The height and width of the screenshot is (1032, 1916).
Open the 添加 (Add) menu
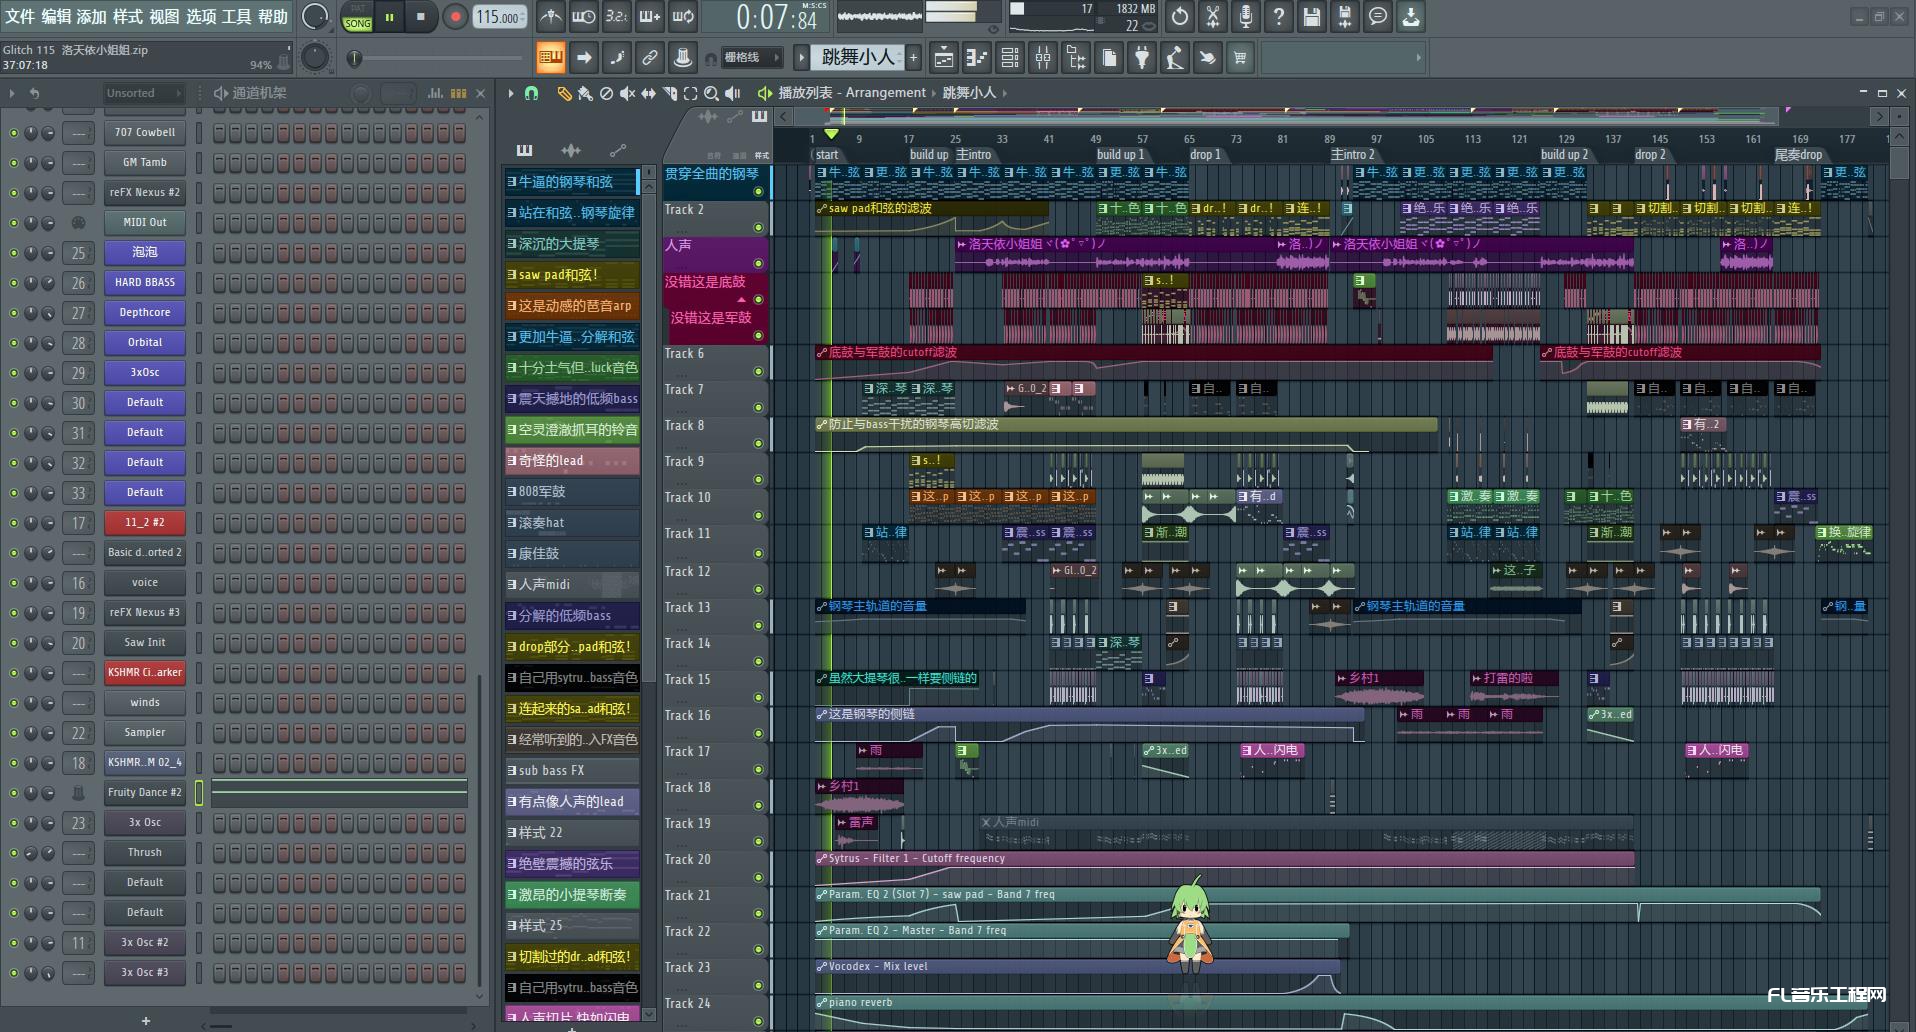[x=91, y=16]
